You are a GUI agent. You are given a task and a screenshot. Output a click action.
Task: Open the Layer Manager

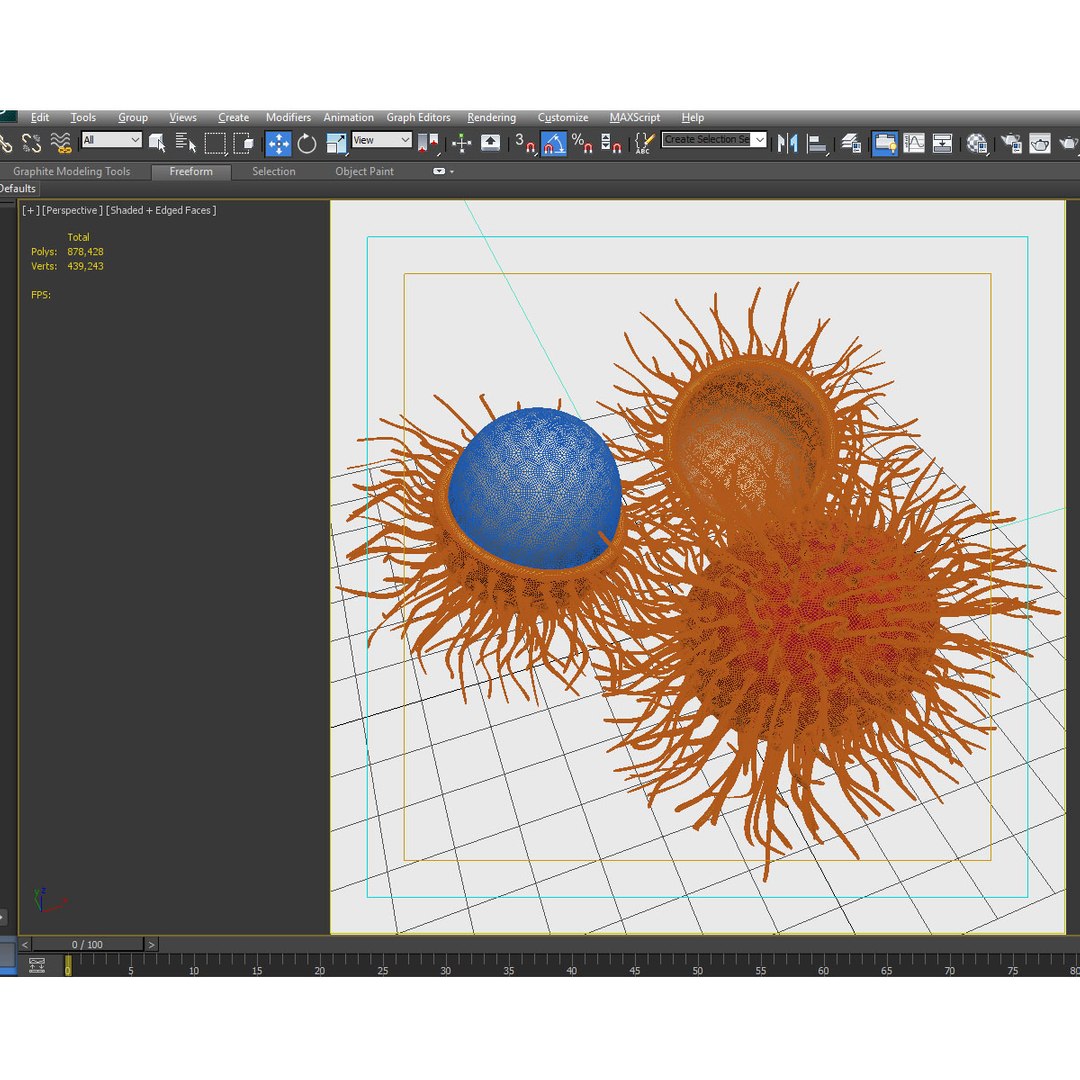(851, 143)
